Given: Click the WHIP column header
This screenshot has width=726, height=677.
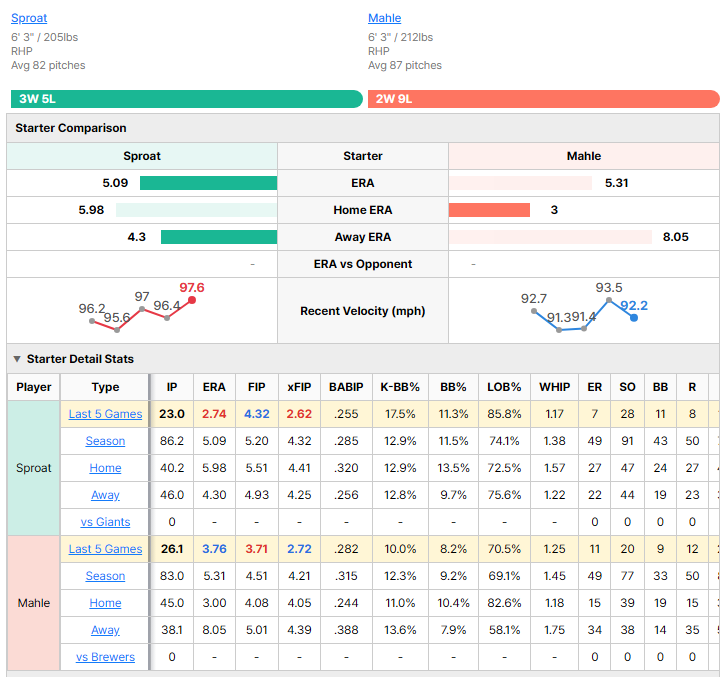Looking at the screenshot, I should [554, 387].
